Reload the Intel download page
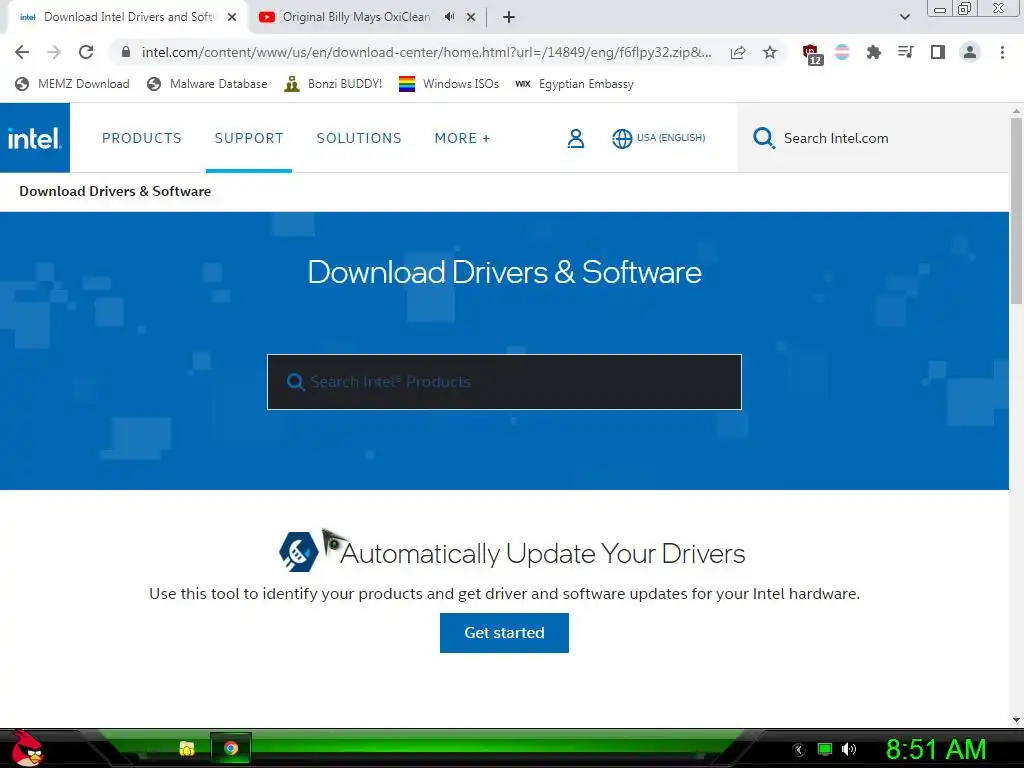Screen dimensions: 1024x768 86,52
